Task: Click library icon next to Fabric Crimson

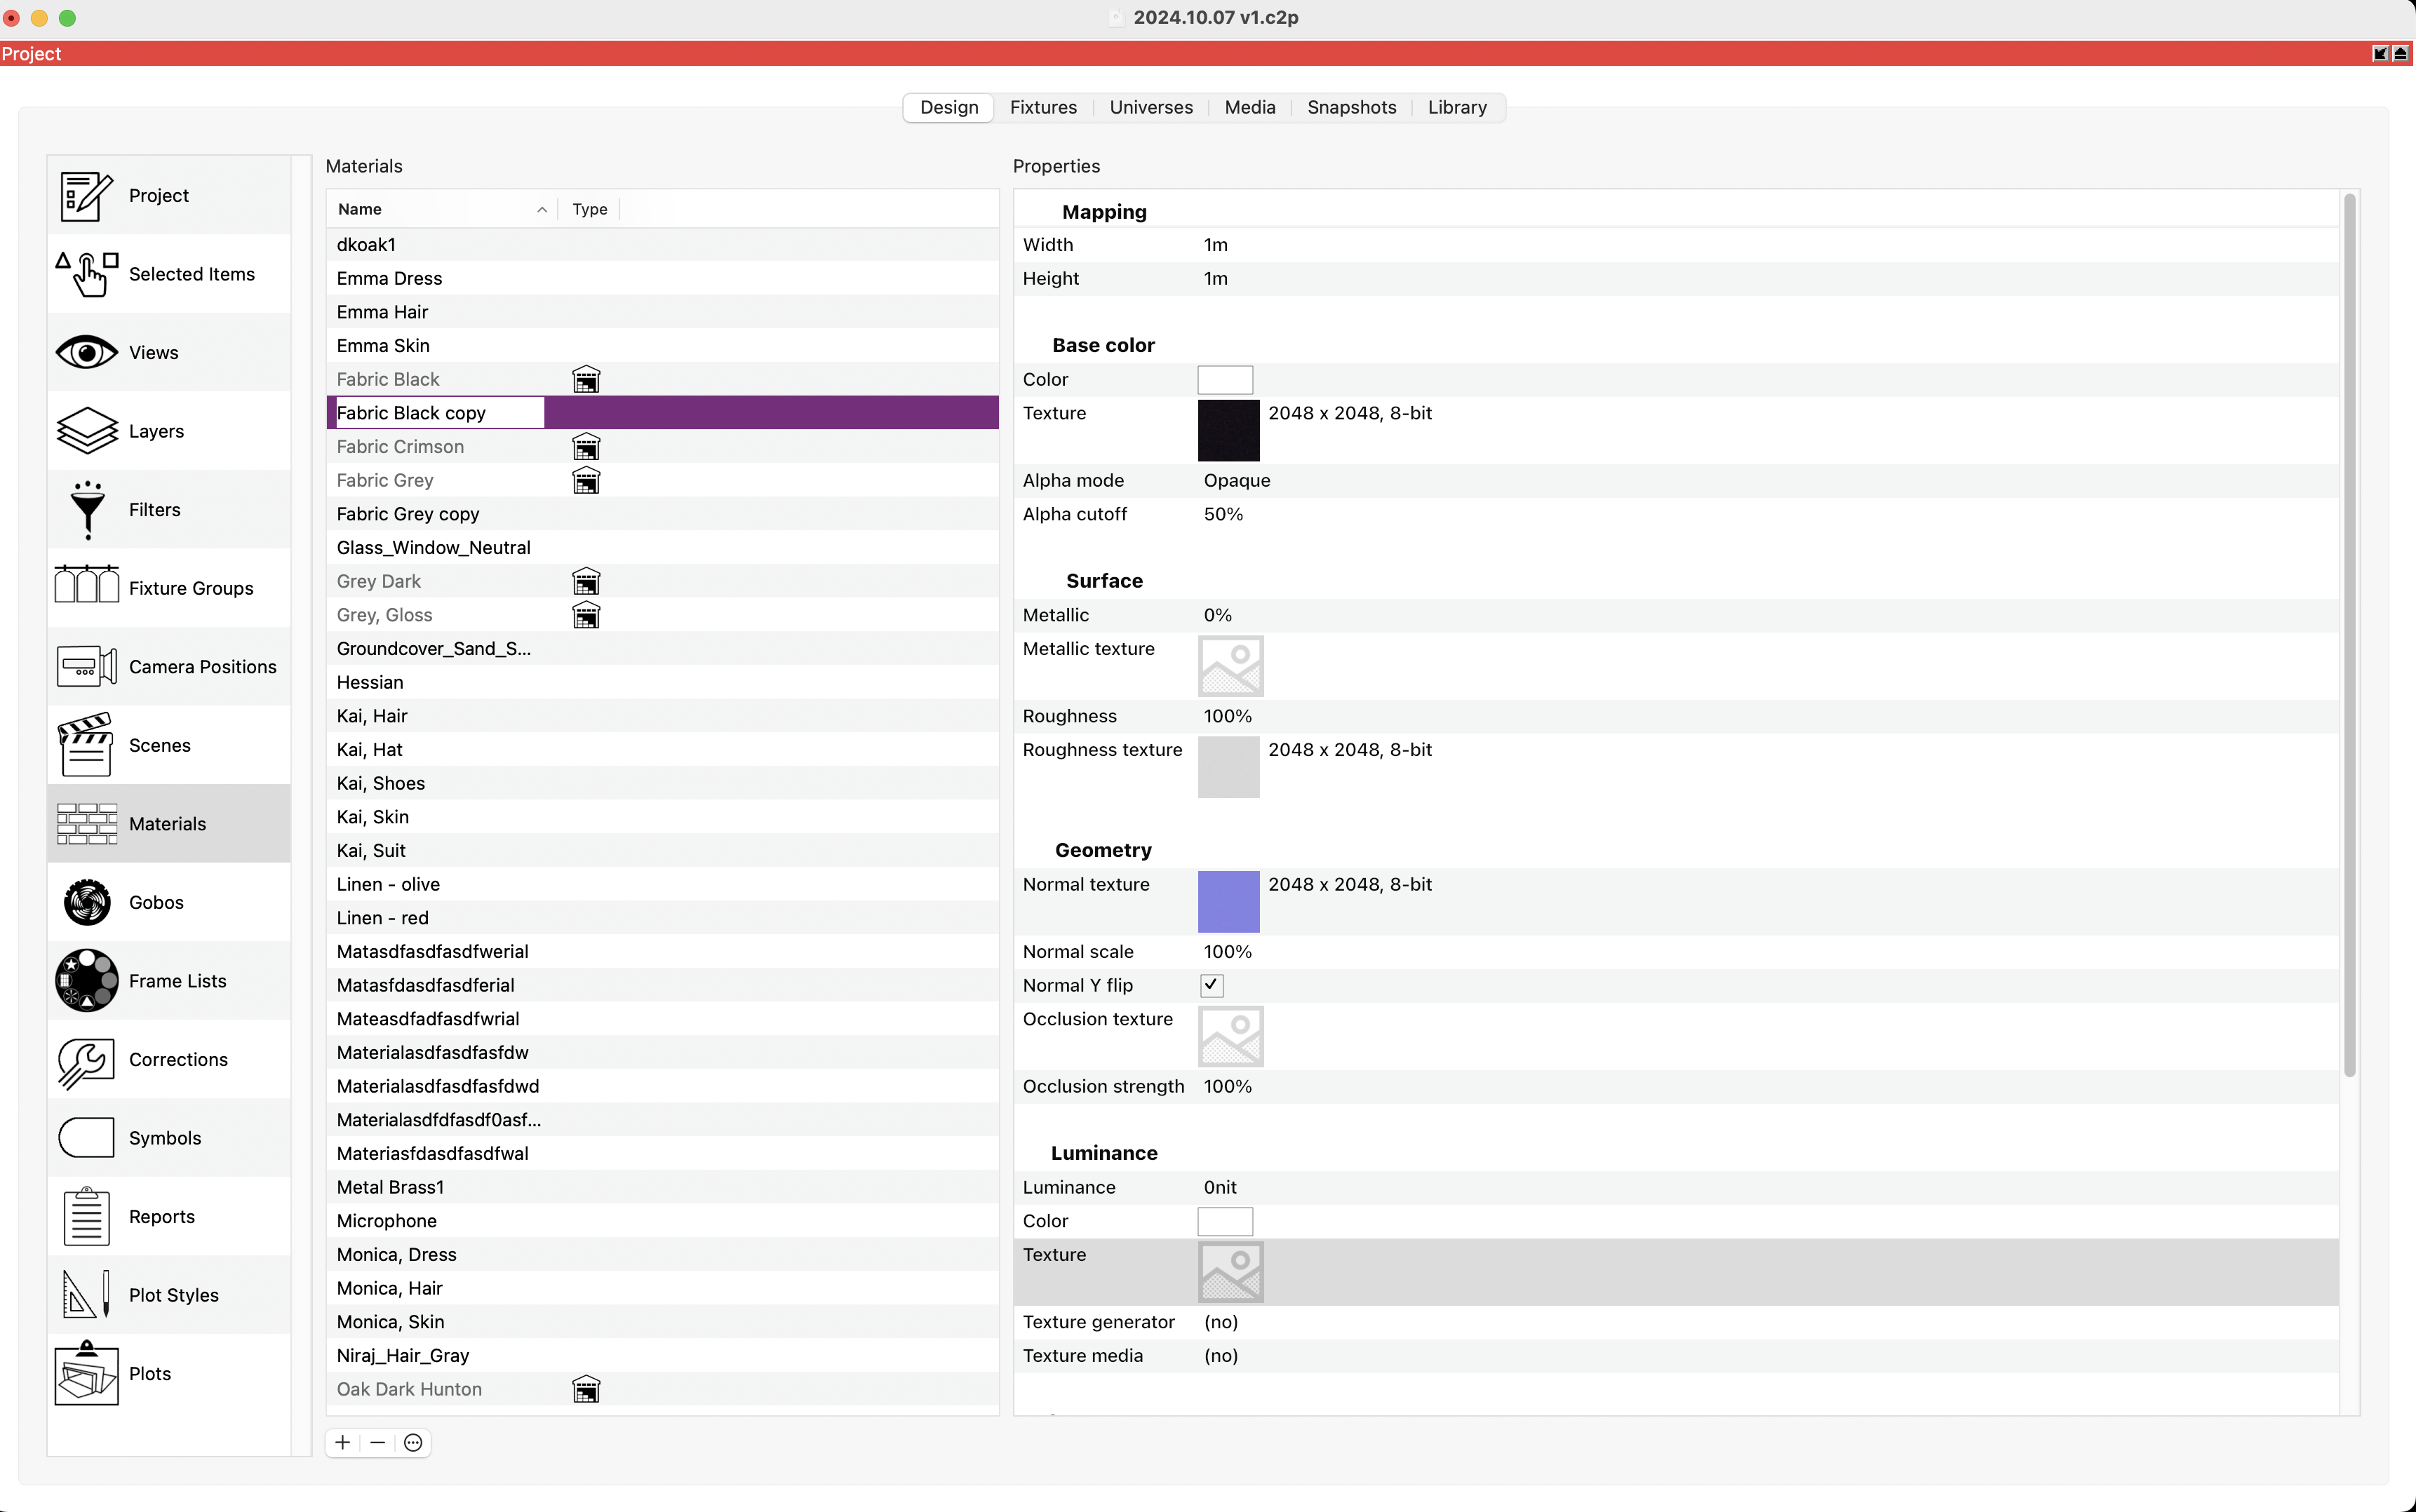Action: tap(586, 447)
